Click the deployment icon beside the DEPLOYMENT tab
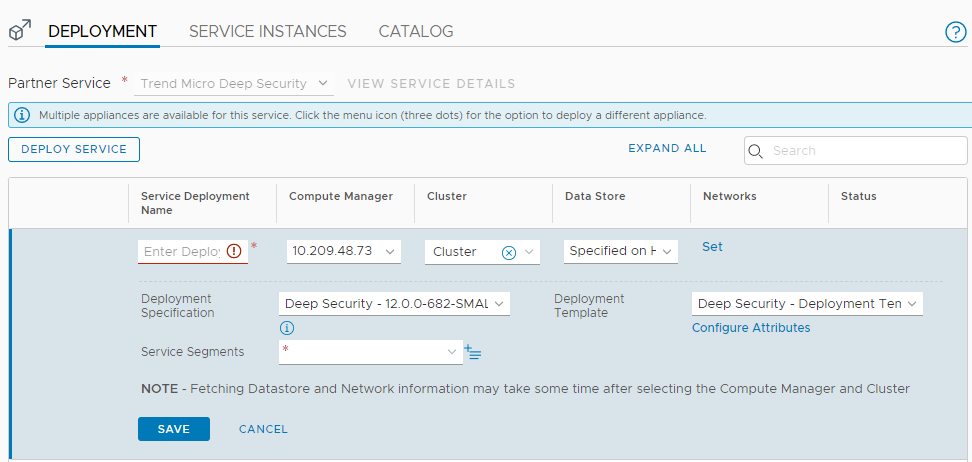Image resolution: width=972 pixels, height=462 pixels. tap(20, 32)
